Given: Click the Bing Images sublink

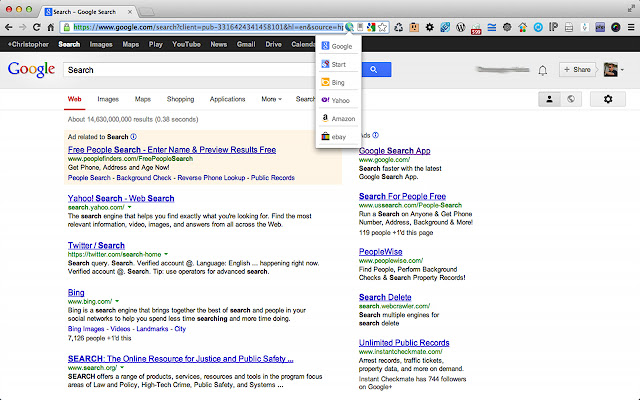Looking at the screenshot, I should (86, 329).
